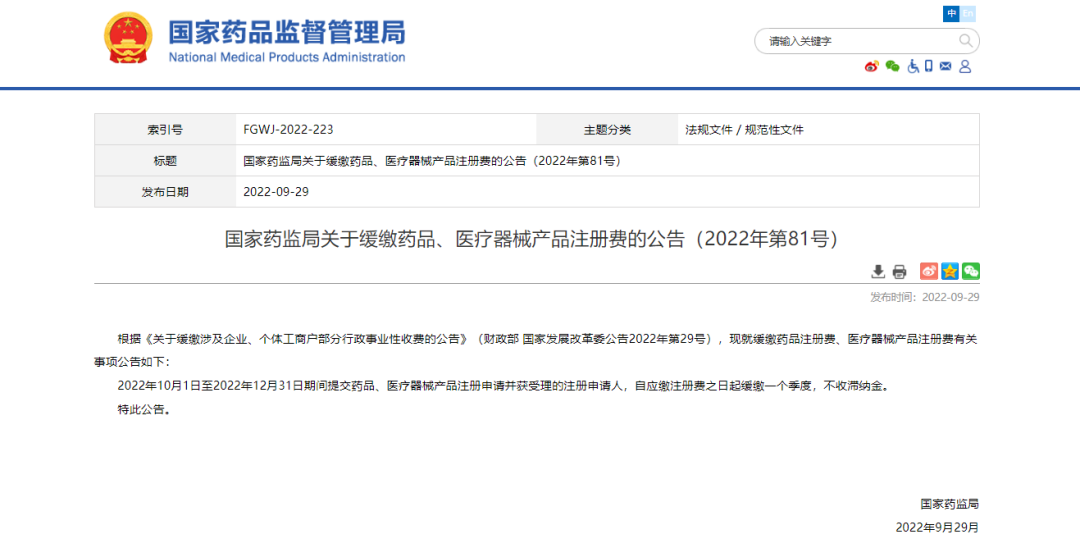
Task: Share article via green WeChat button
Action: [x=971, y=271]
